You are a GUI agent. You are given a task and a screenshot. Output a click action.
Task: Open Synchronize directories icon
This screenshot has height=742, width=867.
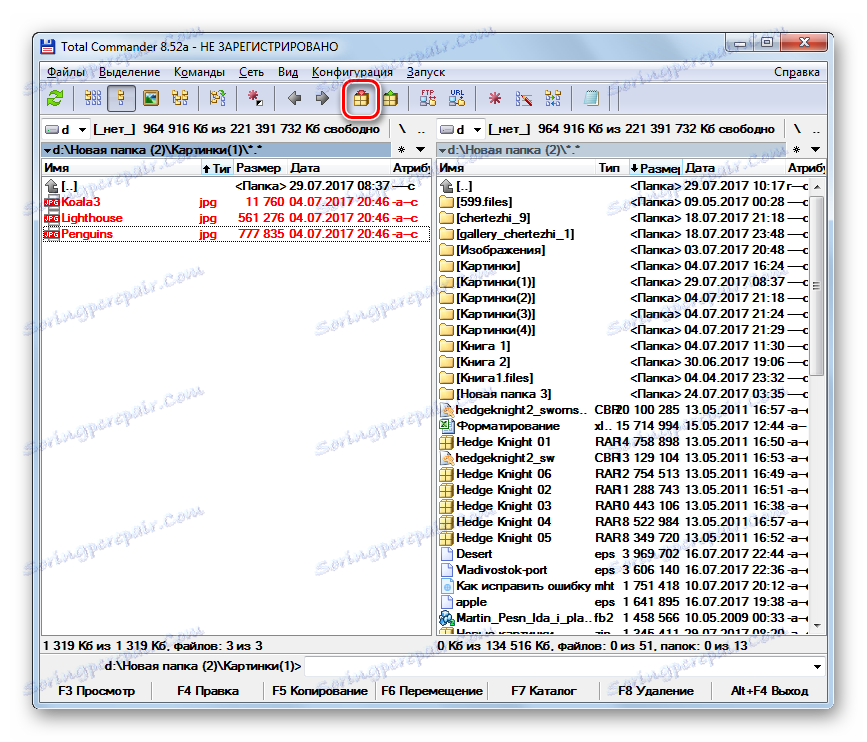[x=553, y=98]
